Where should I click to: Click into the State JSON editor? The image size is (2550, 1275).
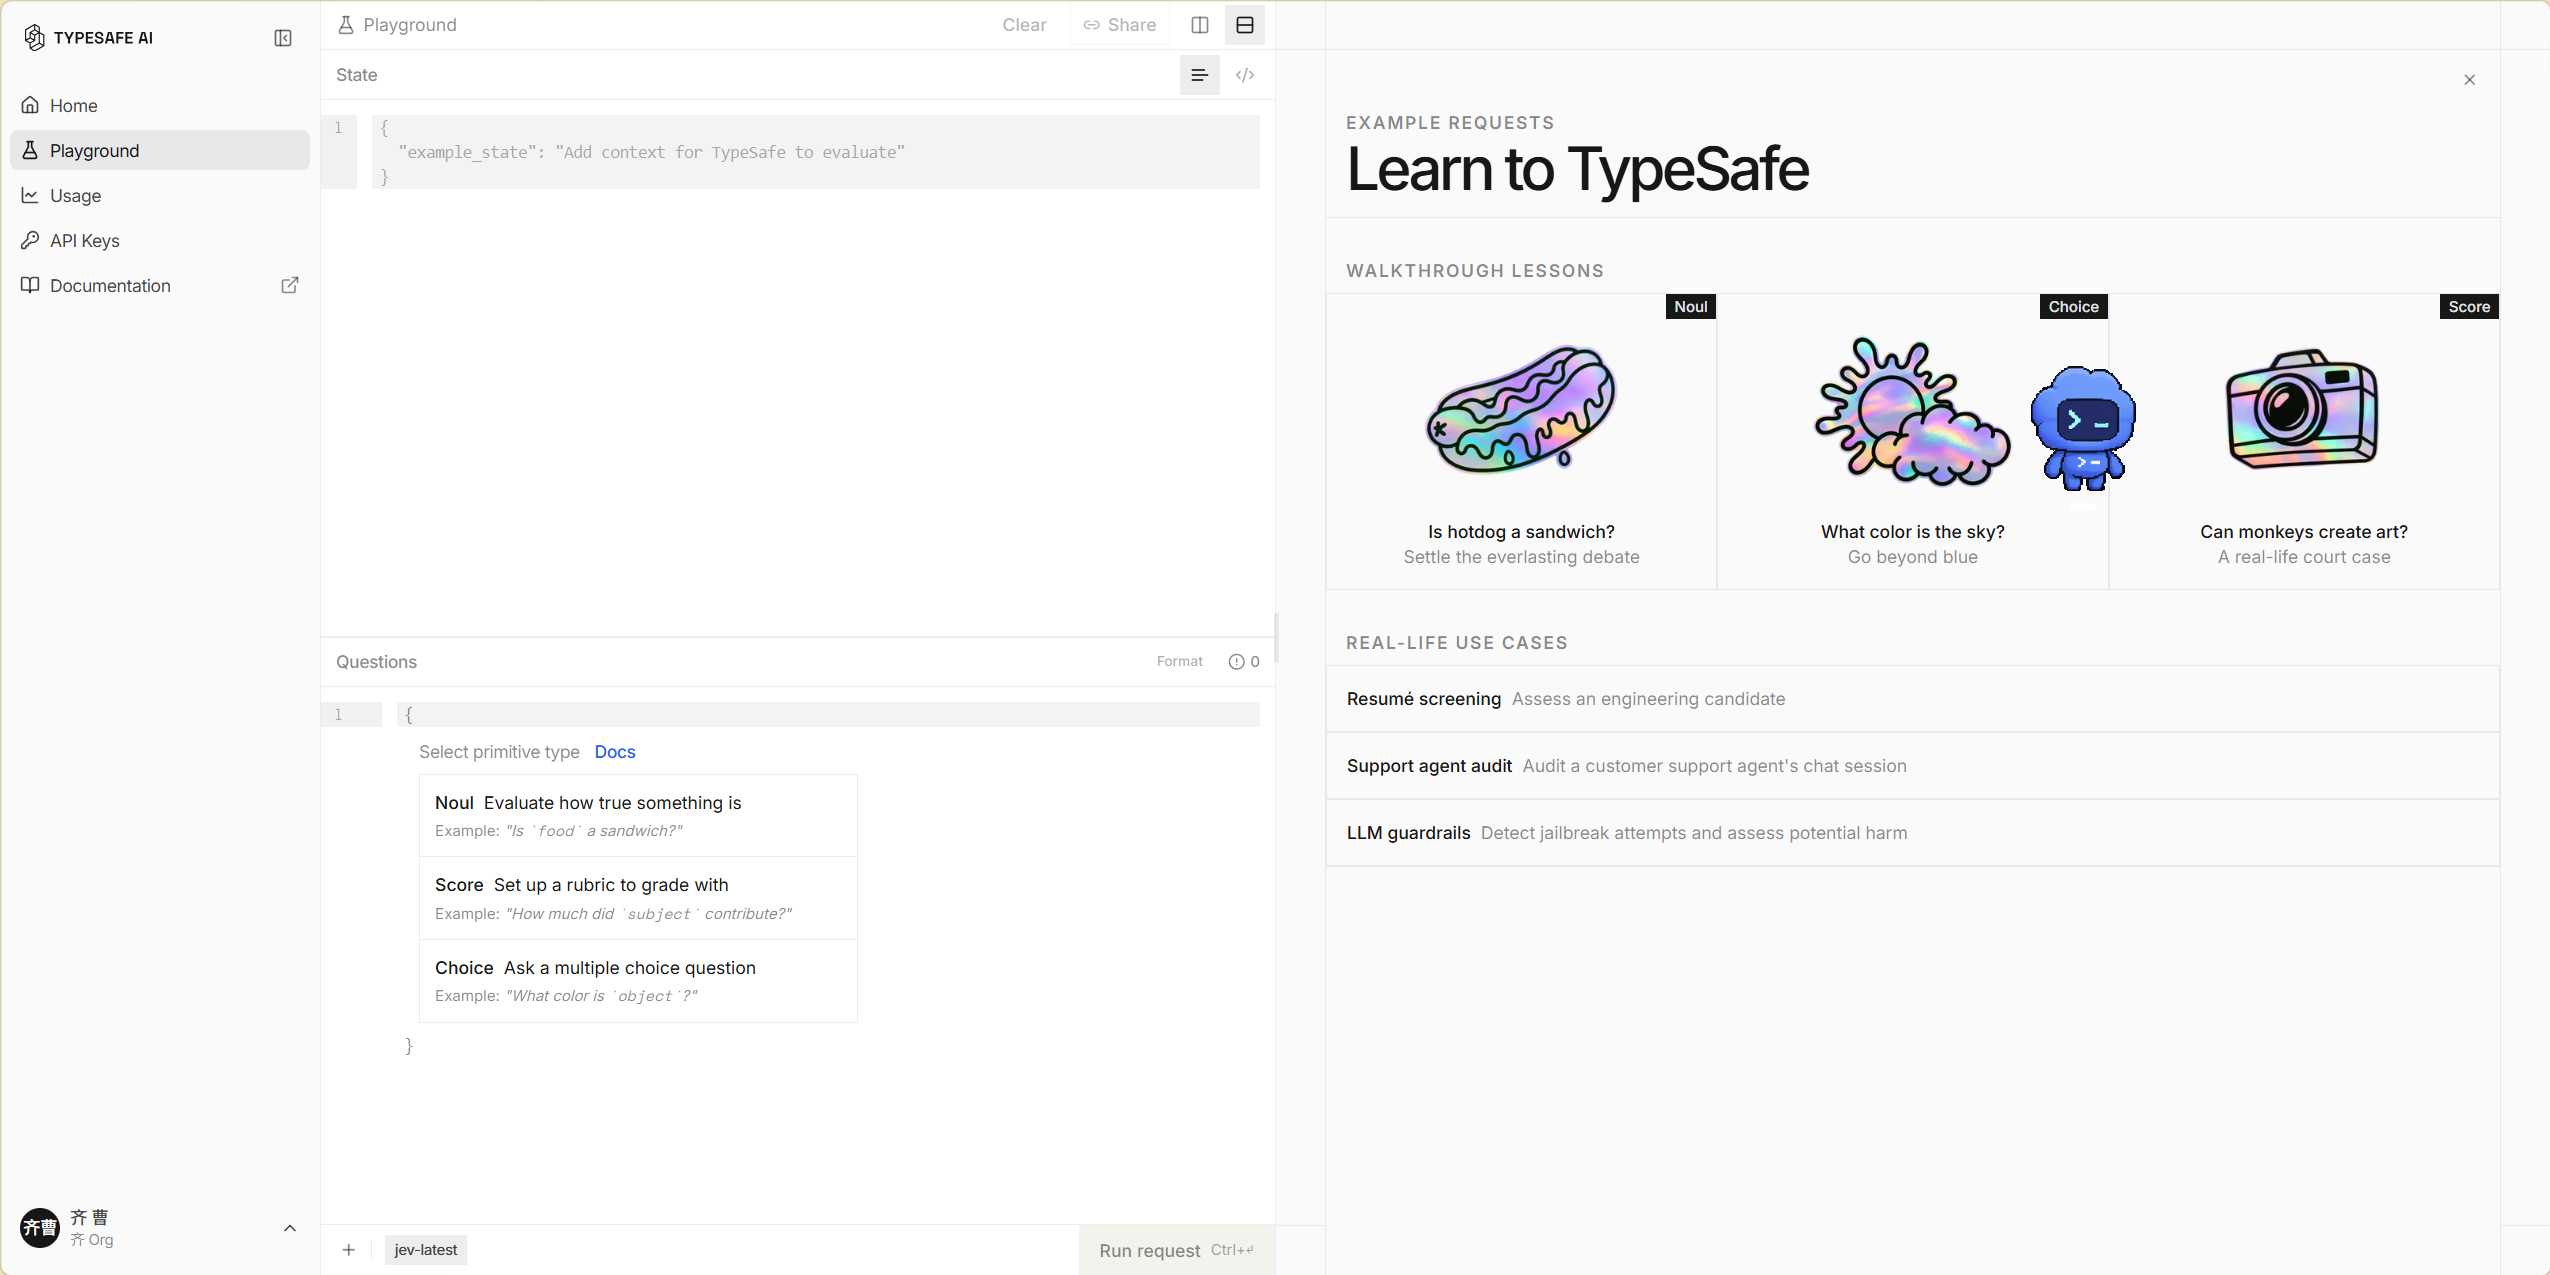tap(815, 152)
